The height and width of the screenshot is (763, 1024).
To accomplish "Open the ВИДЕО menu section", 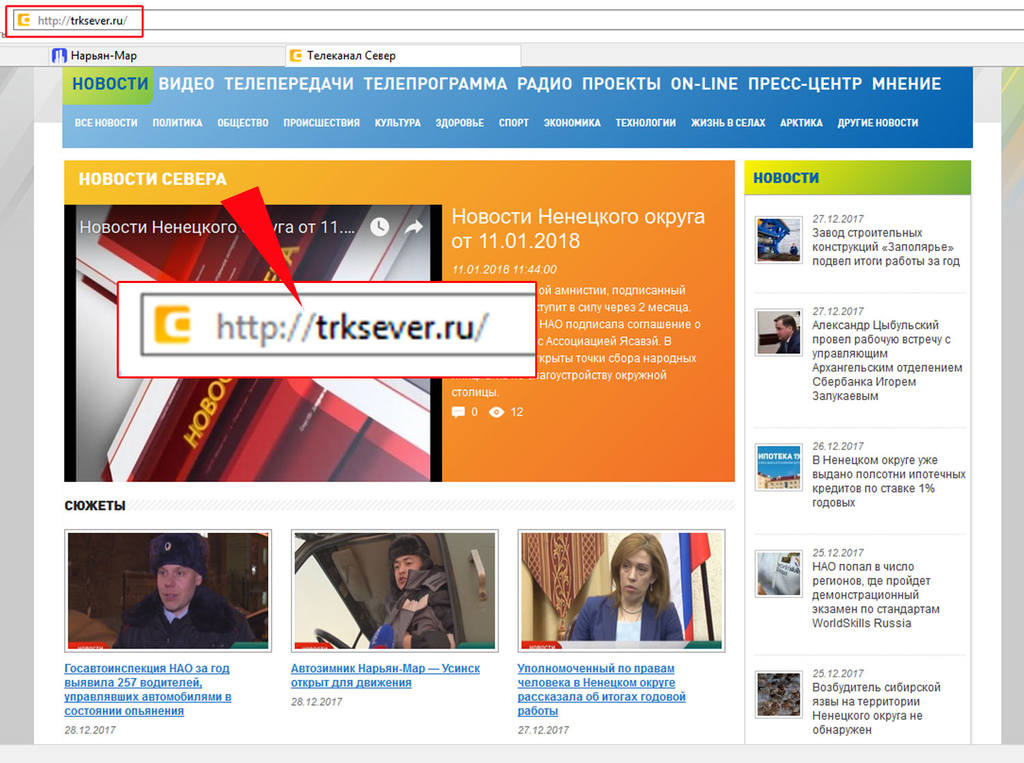I will click(186, 84).
